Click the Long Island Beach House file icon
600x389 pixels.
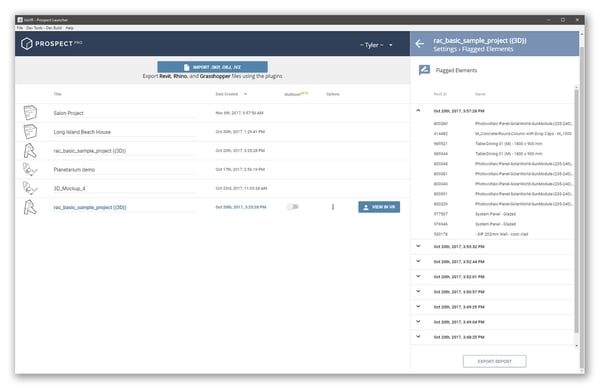30,132
